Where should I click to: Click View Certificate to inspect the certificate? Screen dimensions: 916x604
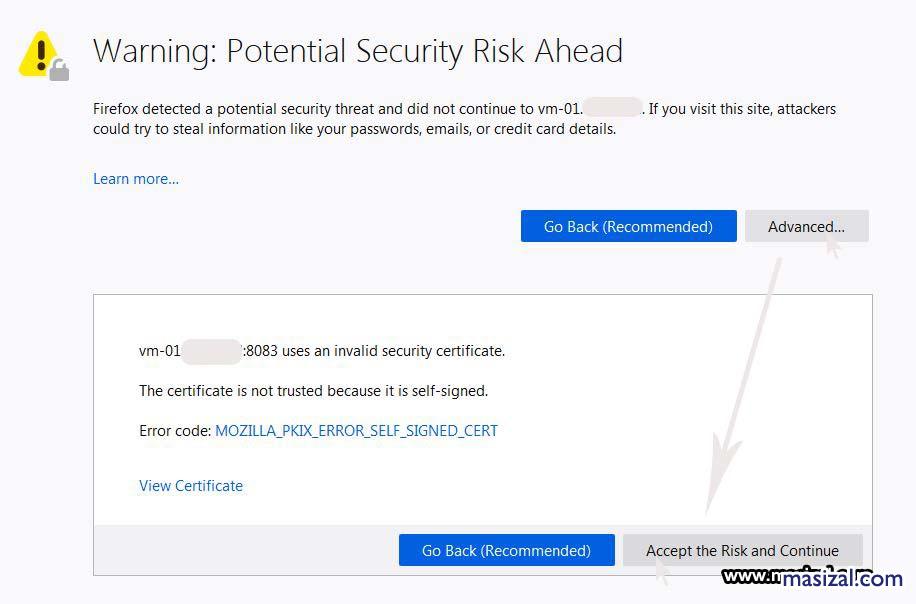click(x=190, y=486)
